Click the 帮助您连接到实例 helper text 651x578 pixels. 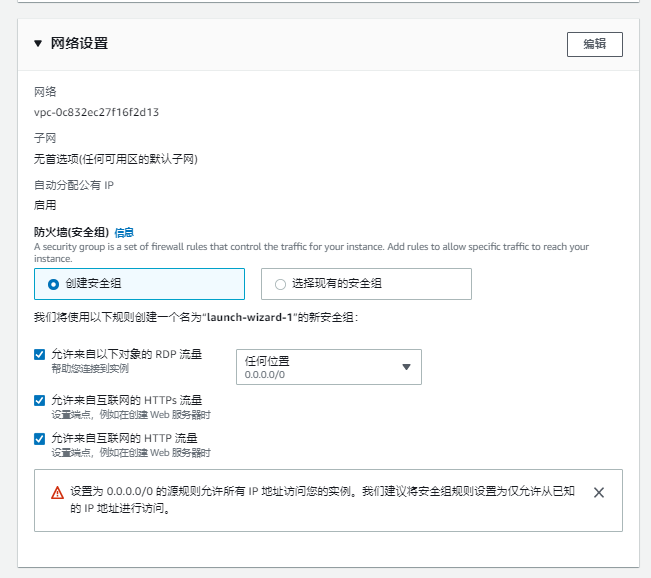[90, 369]
